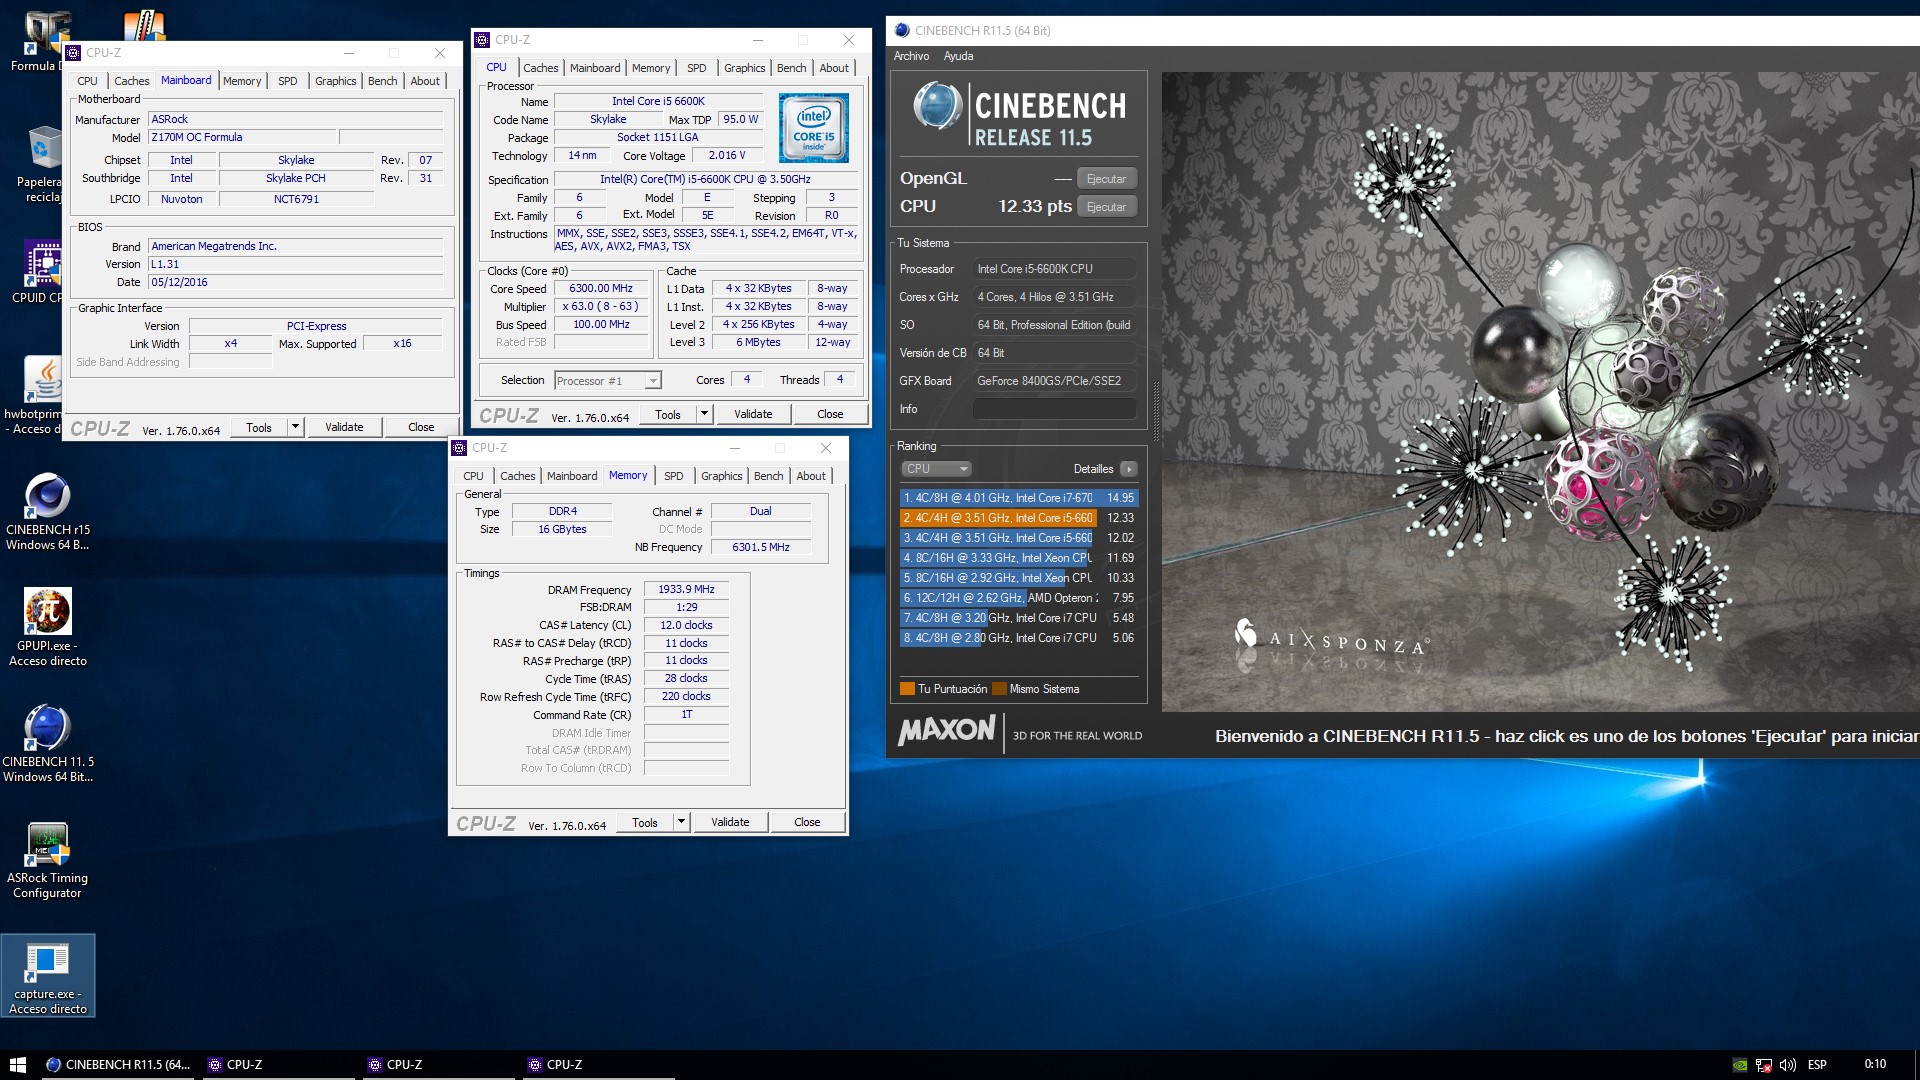The width and height of the screenshot is (1920, 1080).
Task: Select the capture.exe desktop shortcut
Action: tap(47, 976)
